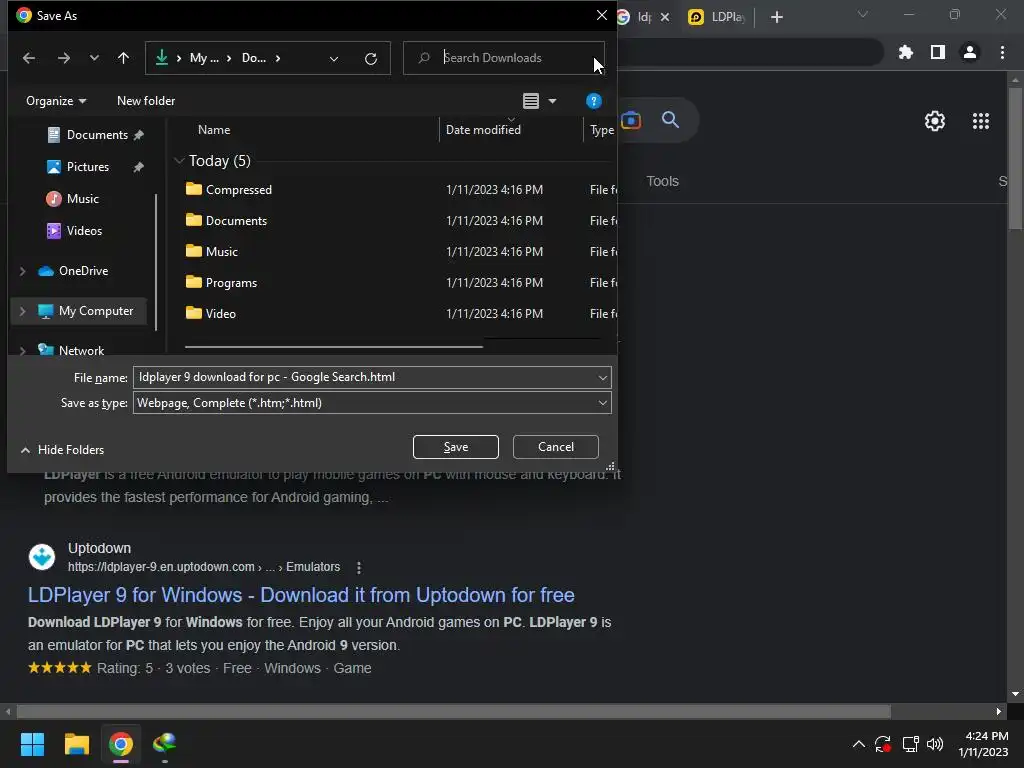Open Chrome tab search dropdown
1024x768 pixels.
pos(863,14)
